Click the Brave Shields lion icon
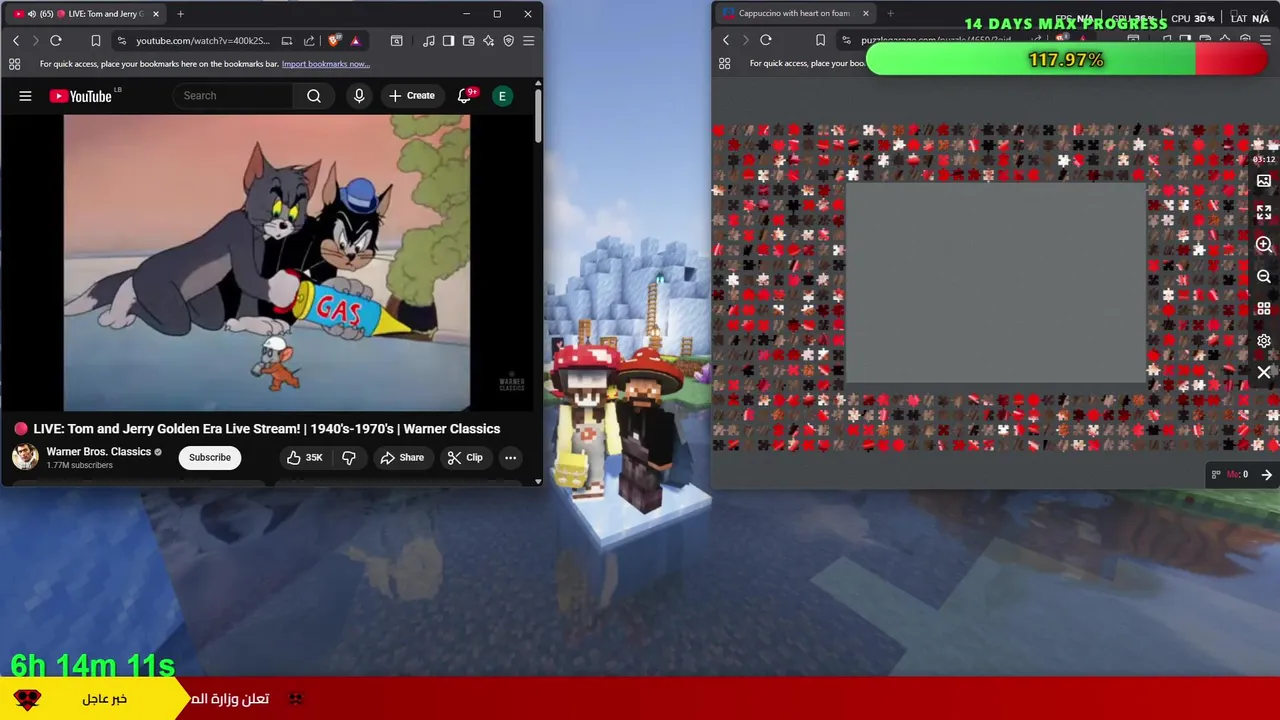Image resolution: width=1280 pixels, height=720 pixels. pyautogui.click(x=334, y=41)
